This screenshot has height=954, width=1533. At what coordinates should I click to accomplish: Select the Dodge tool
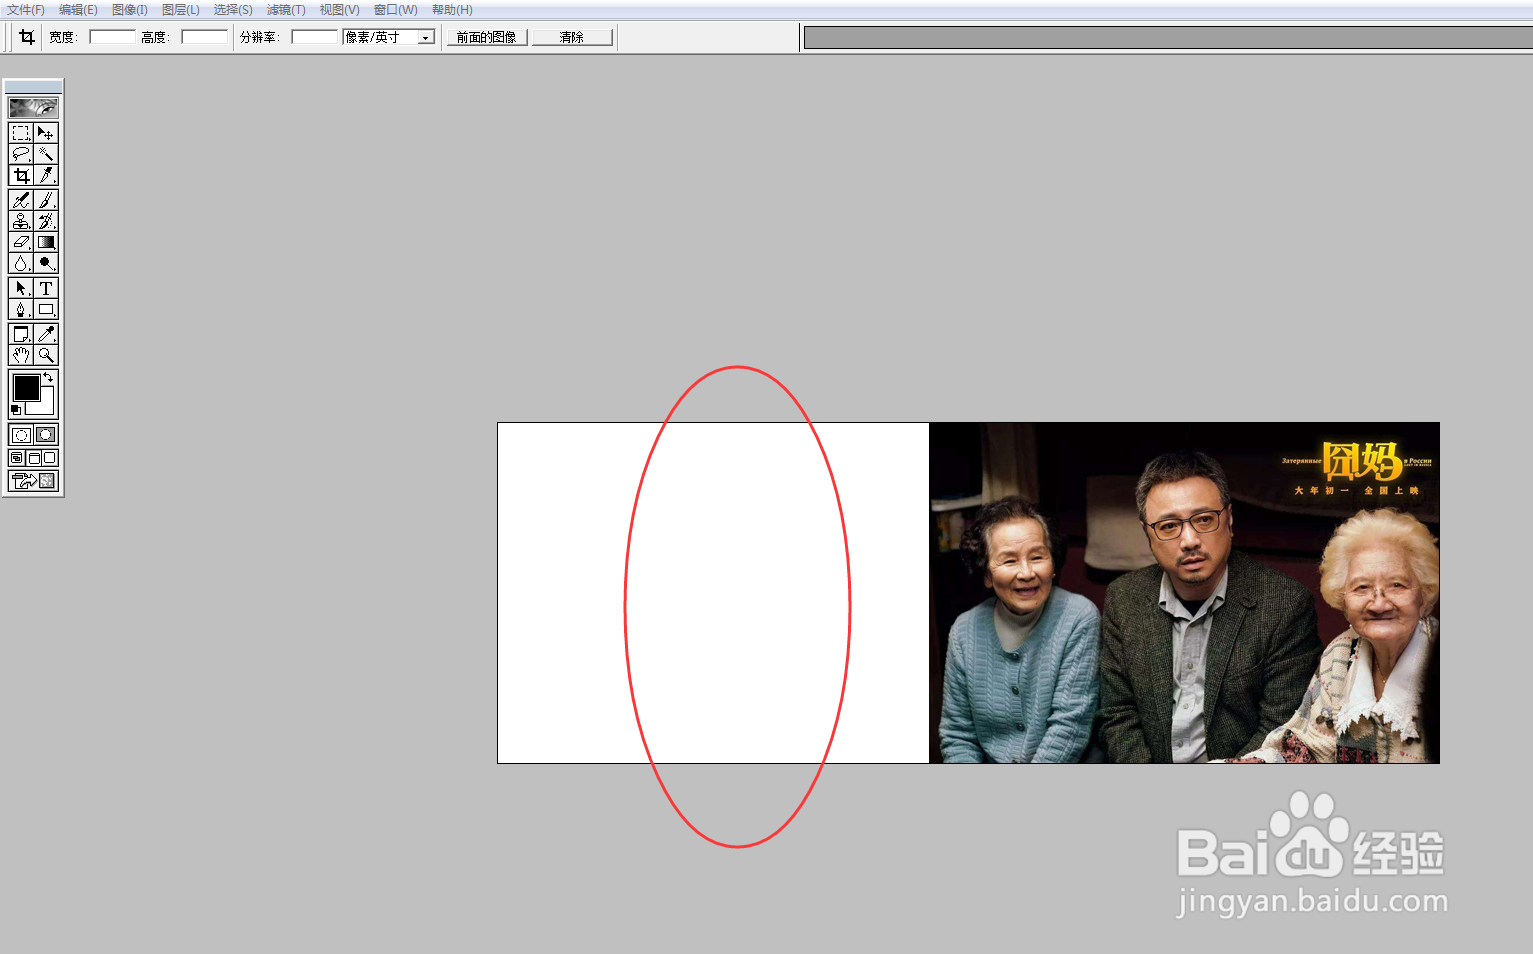pos(46,263)
